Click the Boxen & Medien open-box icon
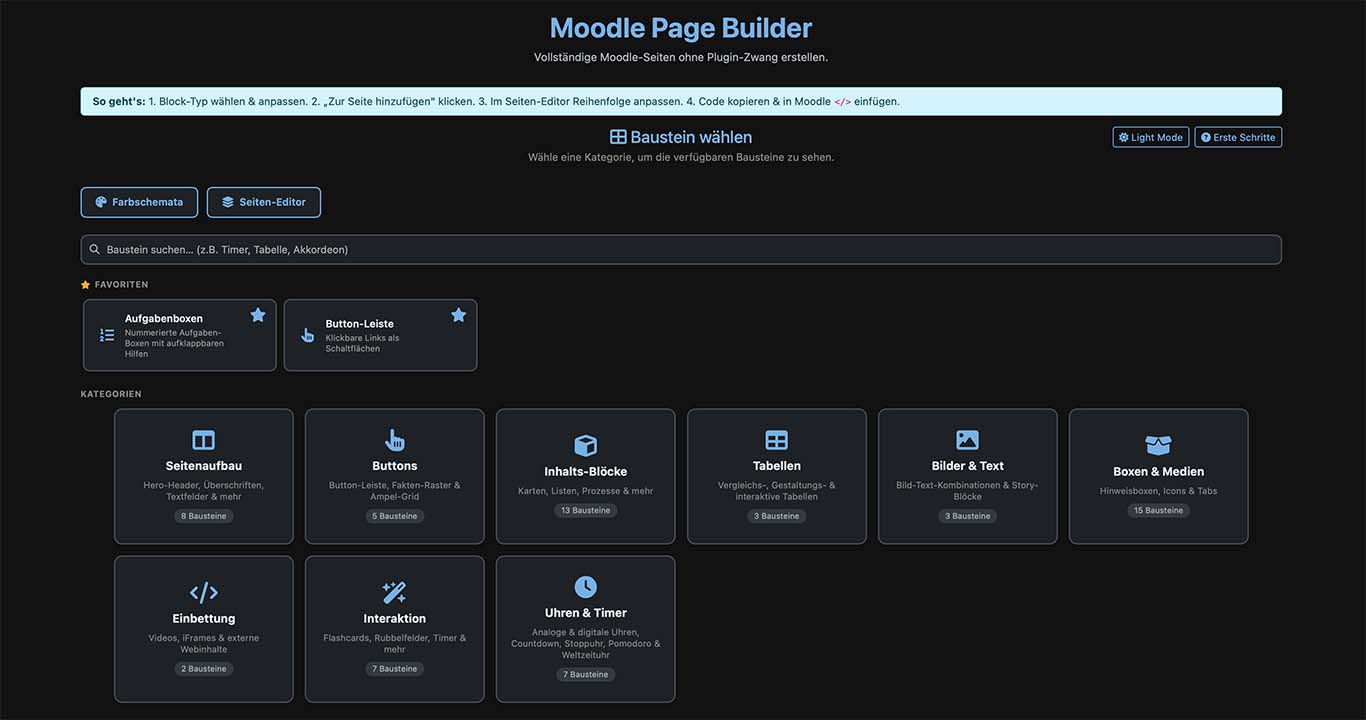The image size is (1366, 720). 1158,446
